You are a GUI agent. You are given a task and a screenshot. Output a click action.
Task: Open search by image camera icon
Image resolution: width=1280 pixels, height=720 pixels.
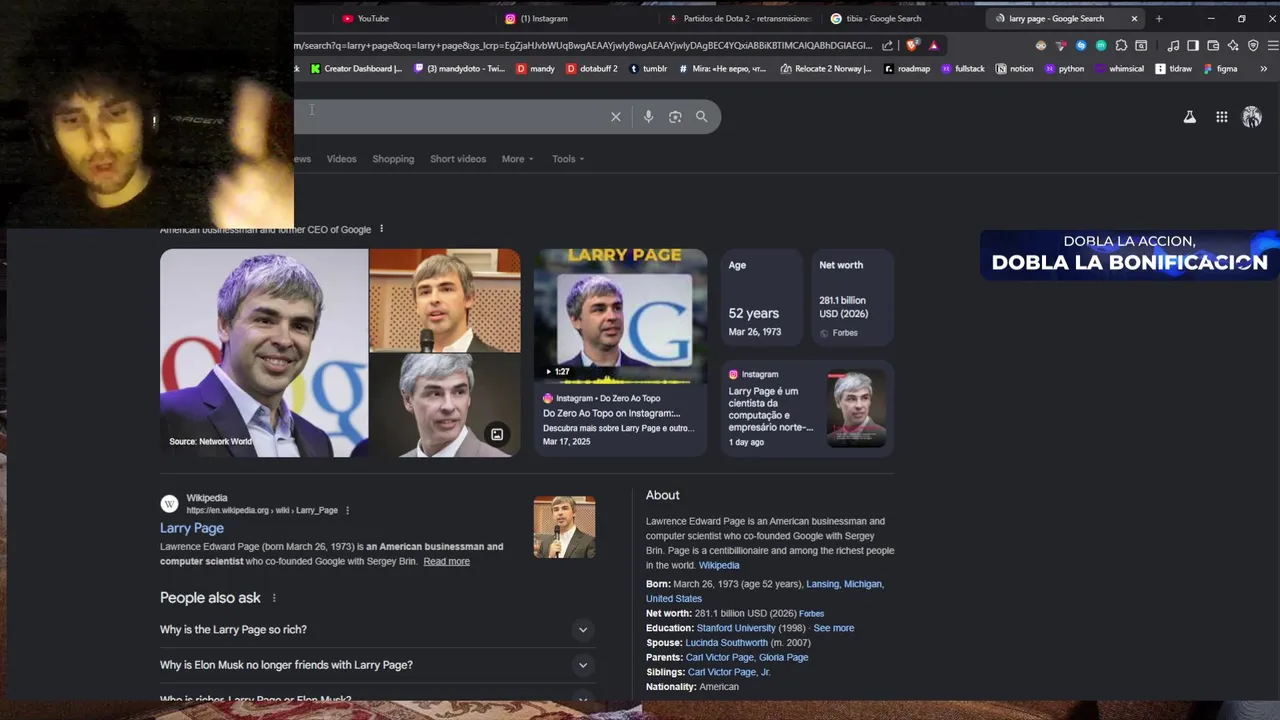point(675,117)
